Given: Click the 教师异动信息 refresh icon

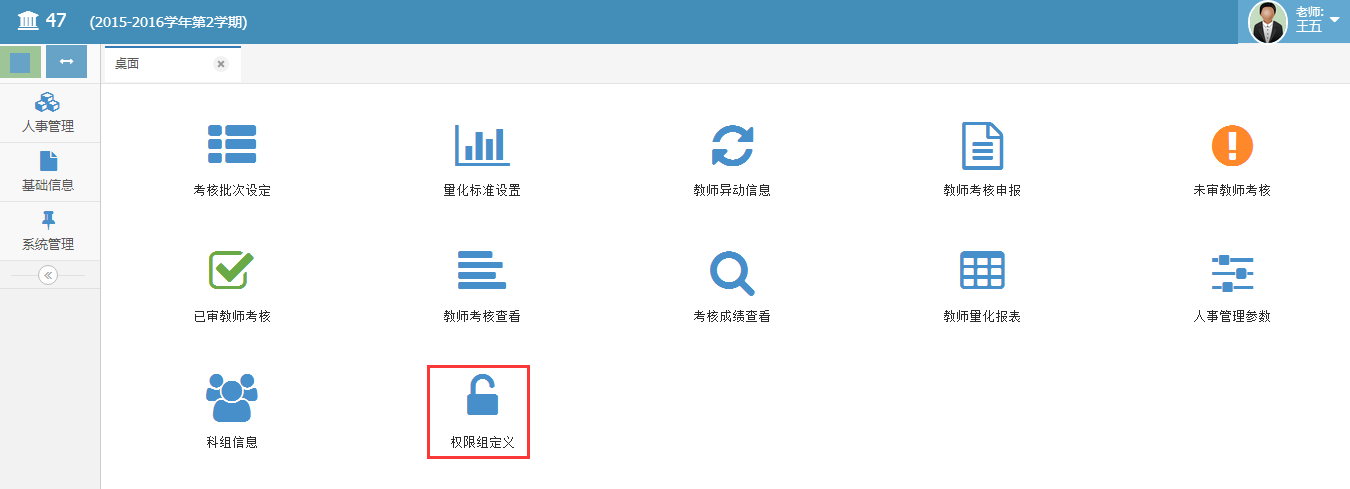Looking at the screenshot, I should (x=732, y=145).
